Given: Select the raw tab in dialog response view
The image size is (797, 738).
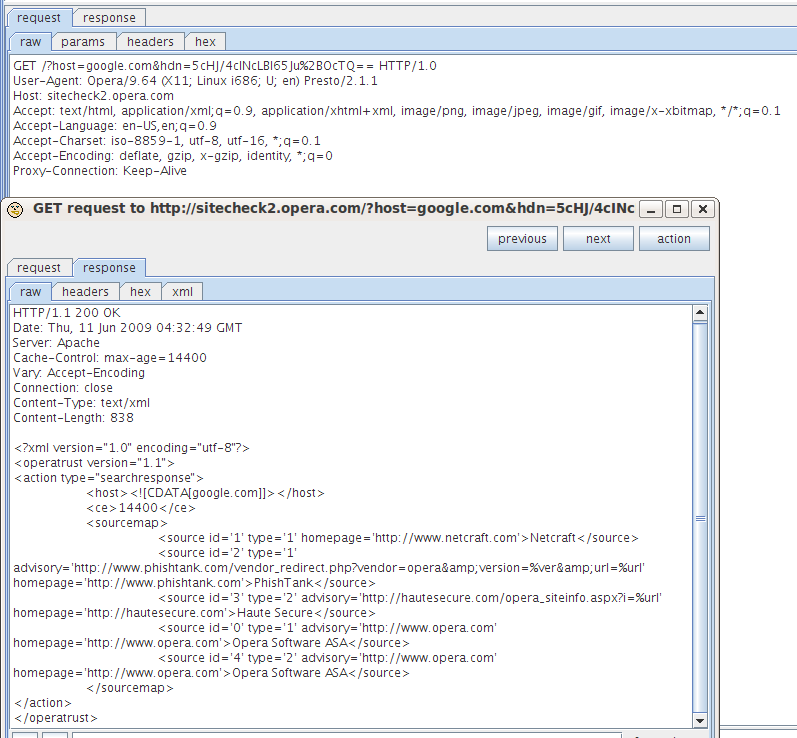Looking at the screenshot, I should (x=30, y=292).
